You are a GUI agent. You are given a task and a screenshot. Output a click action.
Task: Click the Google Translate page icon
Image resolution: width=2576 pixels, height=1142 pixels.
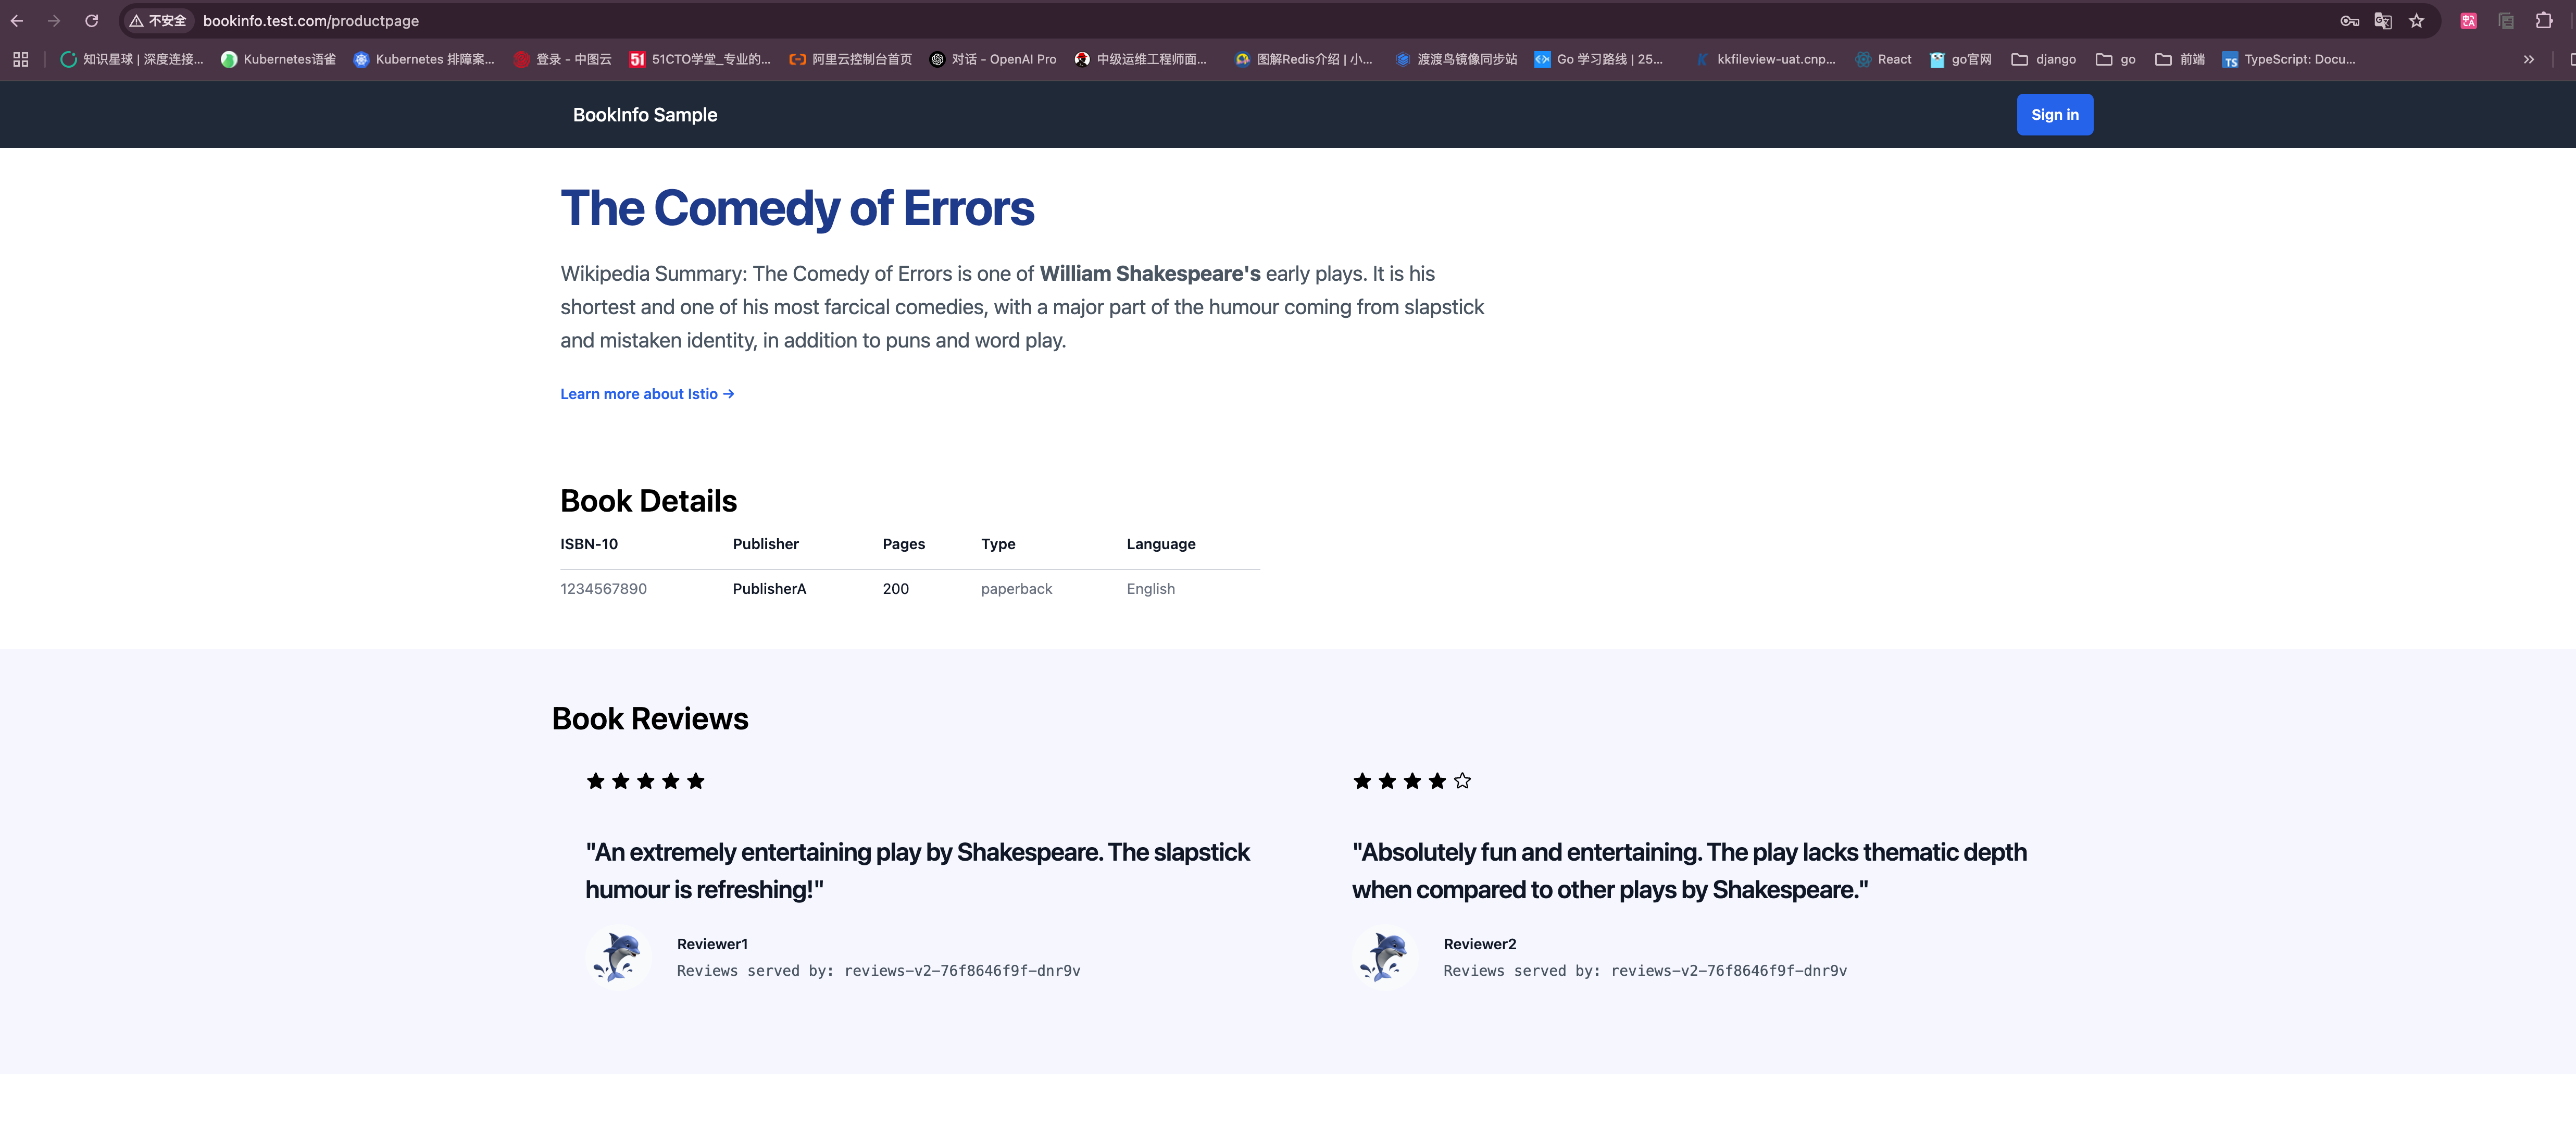tap(2383, 21)
